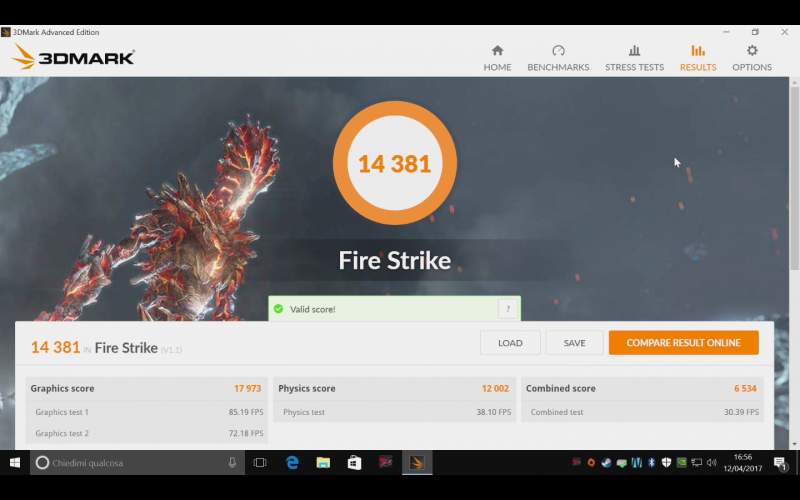The width and height of the screenshot is (800, 500).
Task: Click the network tray icon
Action: tap(696, 463)
